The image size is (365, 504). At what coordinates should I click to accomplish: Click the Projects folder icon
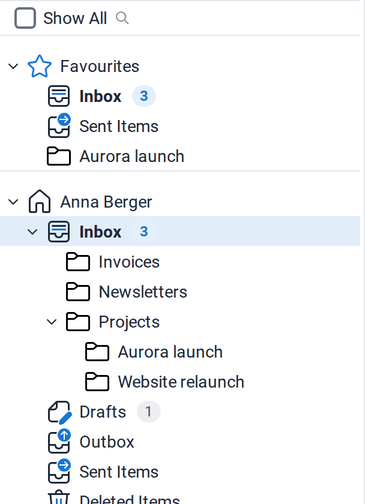coord(78,322)
